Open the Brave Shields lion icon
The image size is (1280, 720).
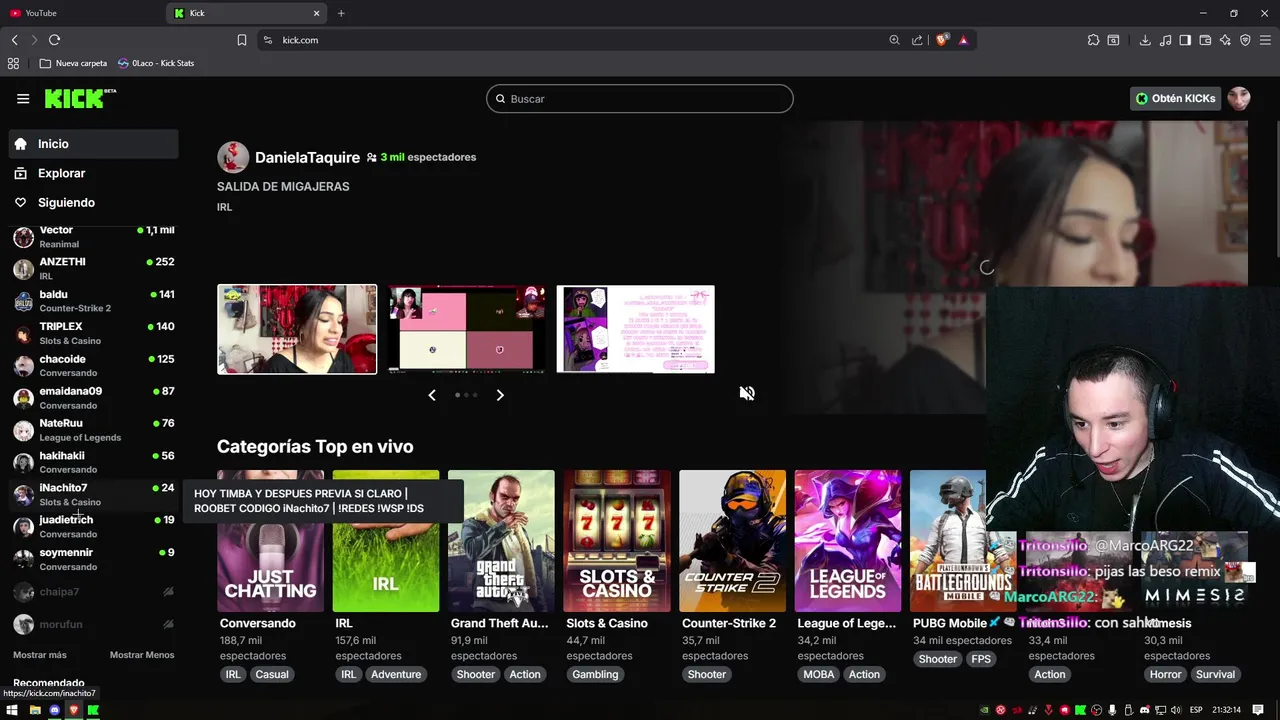point(942,40)
